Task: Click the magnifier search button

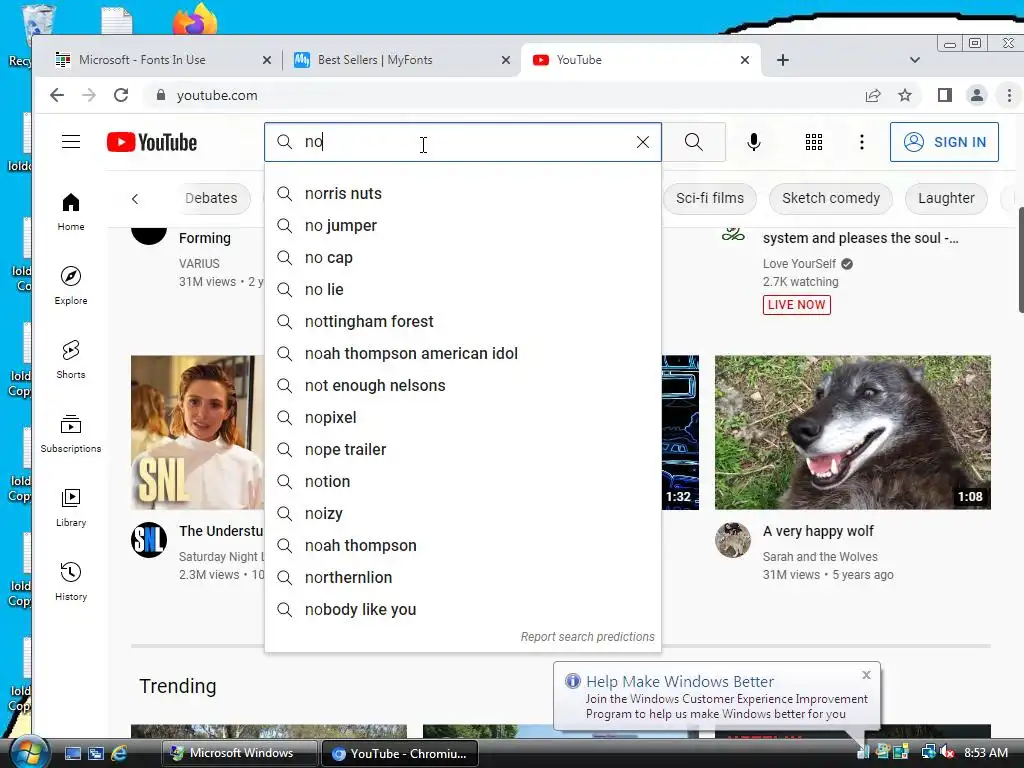Action: 694,142
